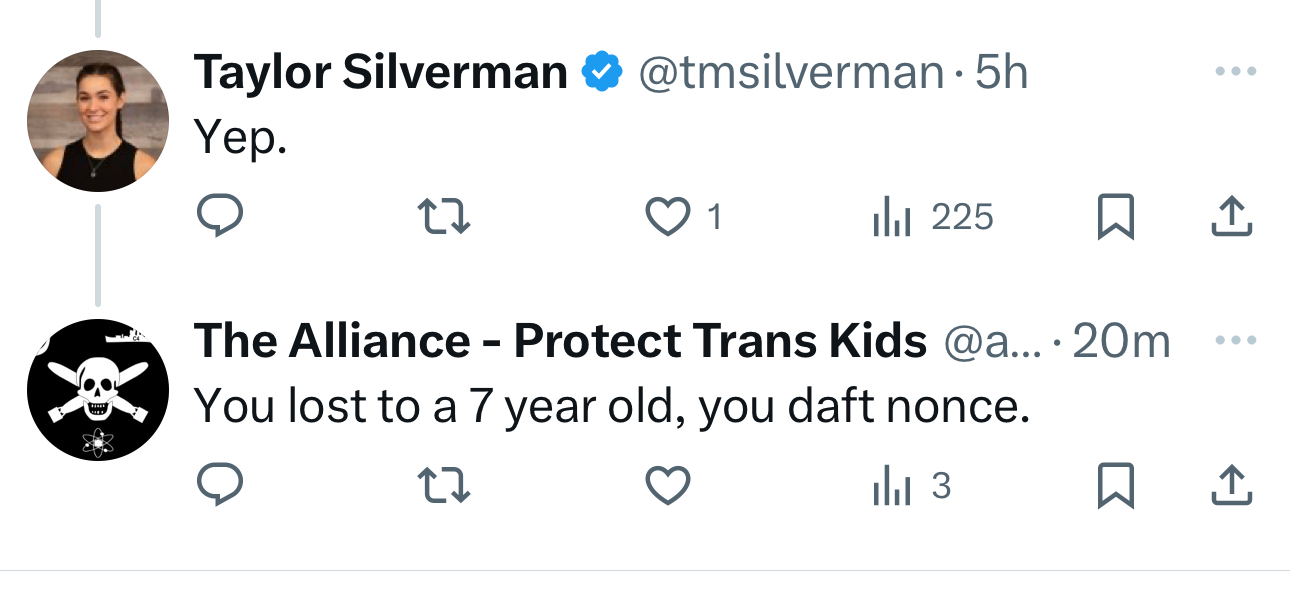Reply to Taylor Silverman's "Yep." tweet

pos(219,216)
